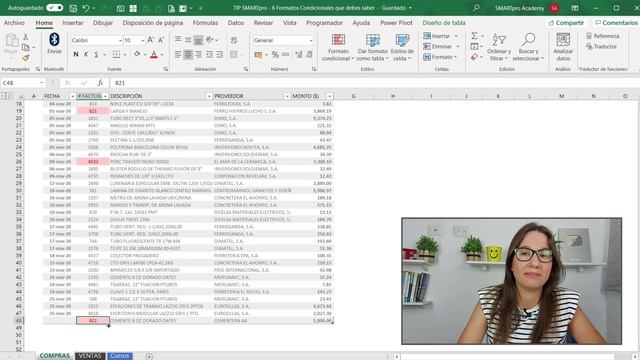Open the Archivo menu tab
This screenshot has height=360, width=640.
14,23
